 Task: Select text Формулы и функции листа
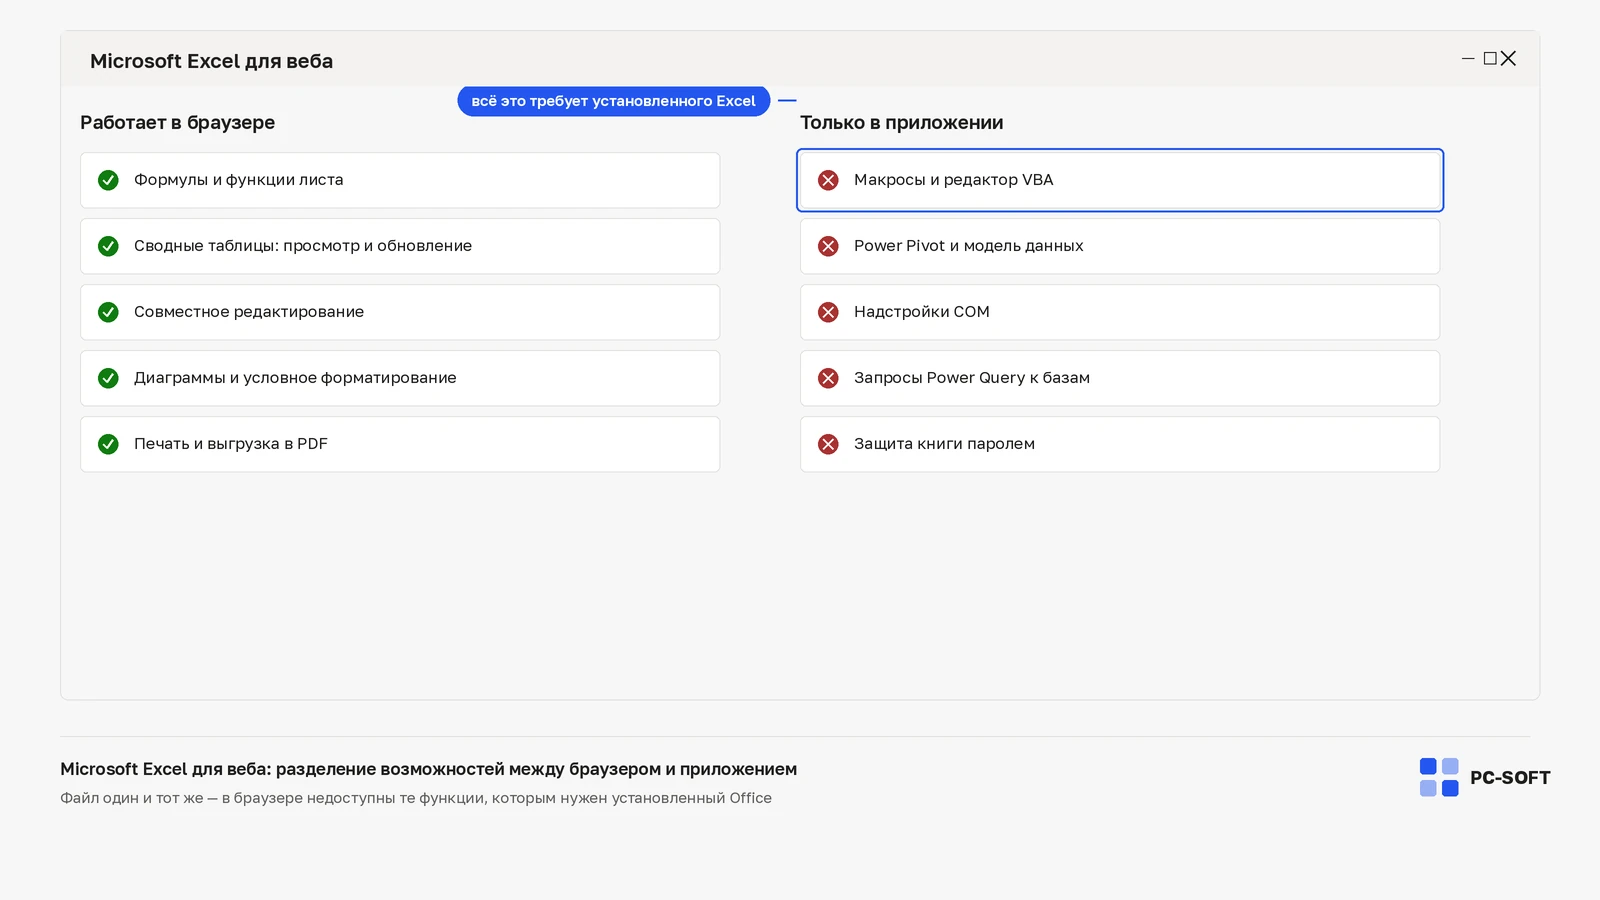239,180
